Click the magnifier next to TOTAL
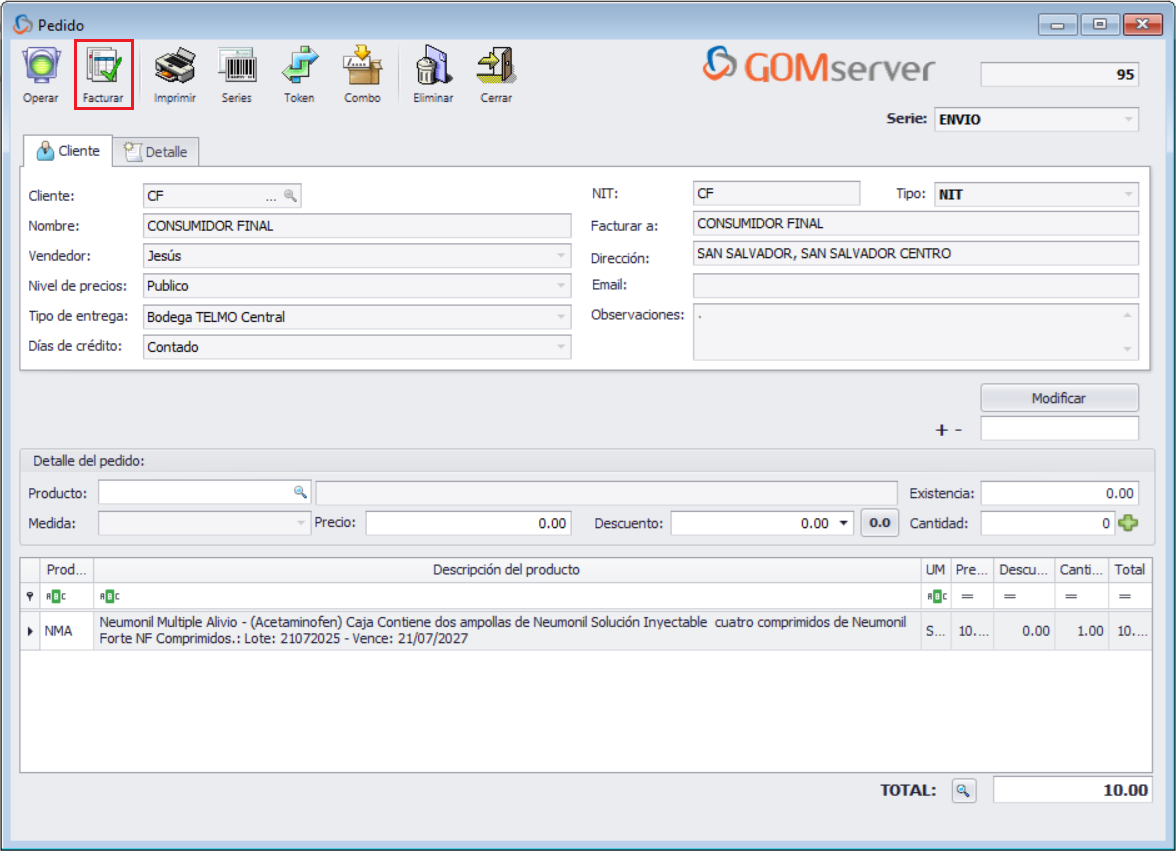This screenshot has width=1176, height=851. (962, 791)
